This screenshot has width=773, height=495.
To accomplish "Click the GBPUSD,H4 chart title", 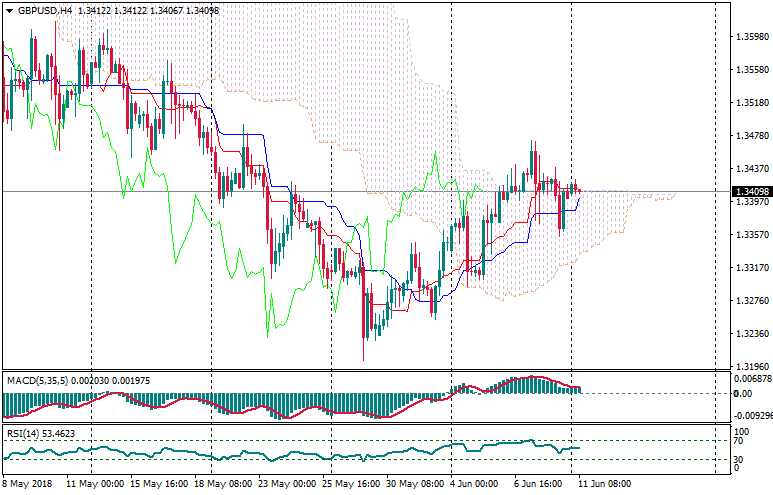I will click(x=44, y=10).
